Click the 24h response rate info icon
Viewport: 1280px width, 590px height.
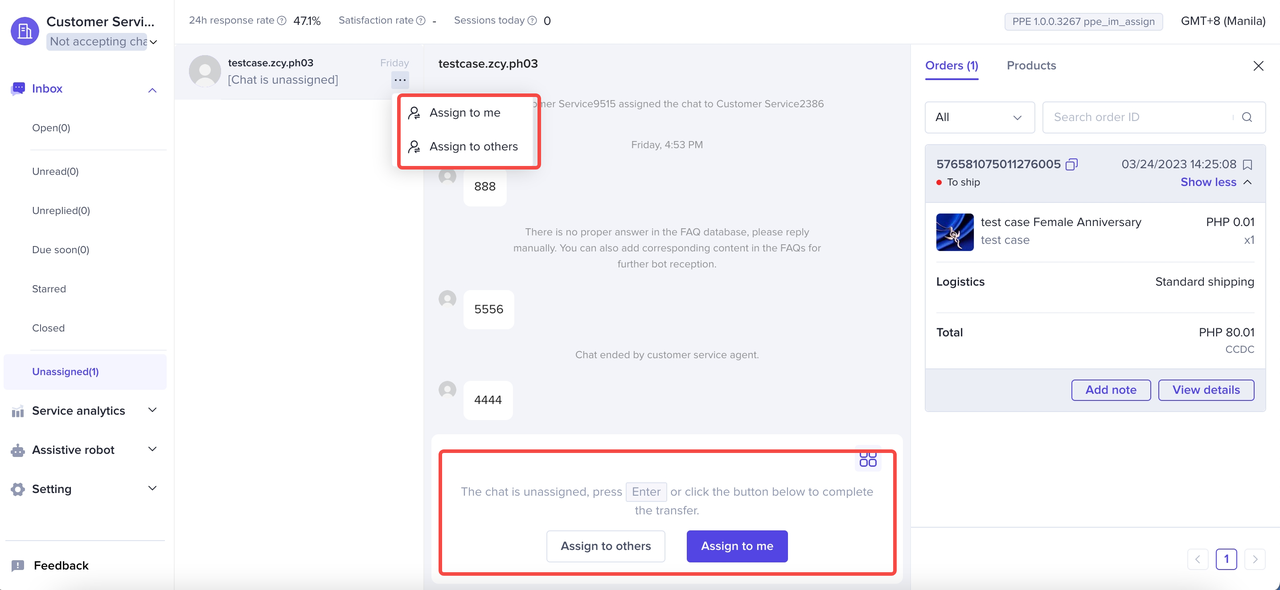[281, 21]
